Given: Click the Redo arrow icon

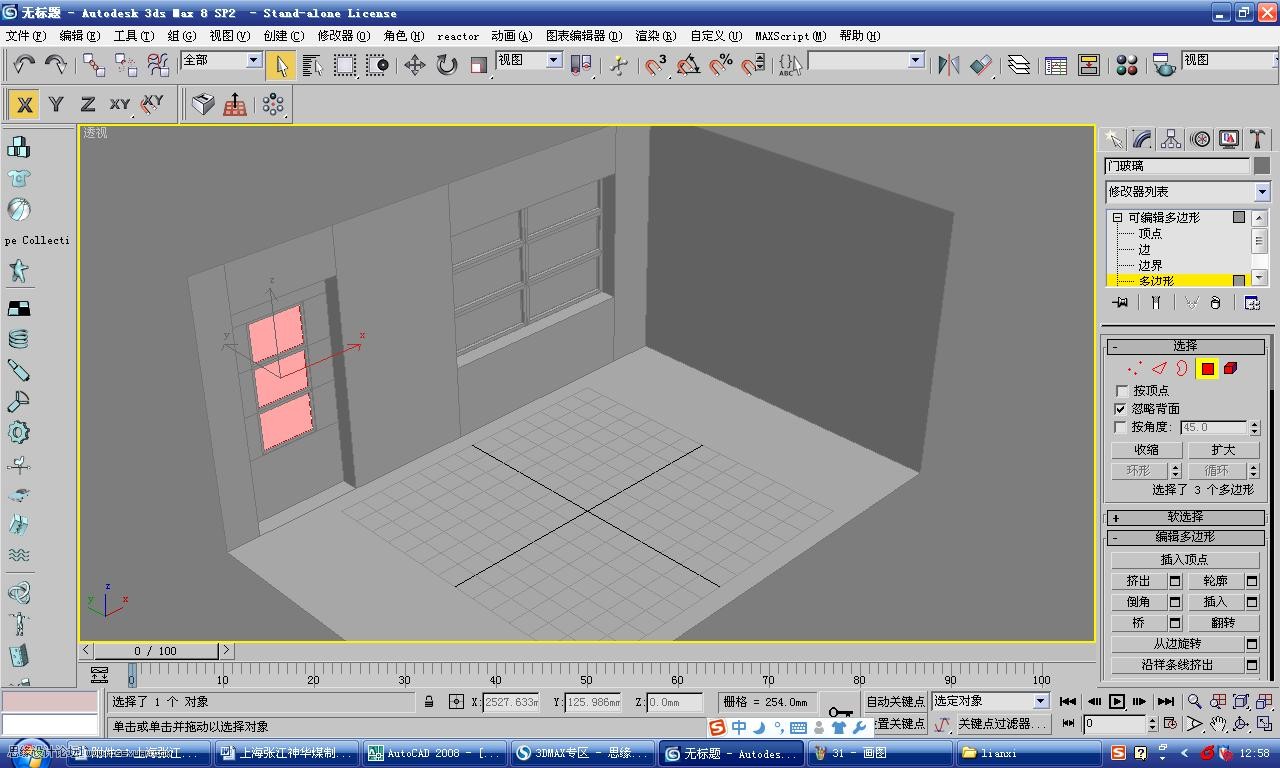Looking at the screenshot, I should (x=56, y=65).
